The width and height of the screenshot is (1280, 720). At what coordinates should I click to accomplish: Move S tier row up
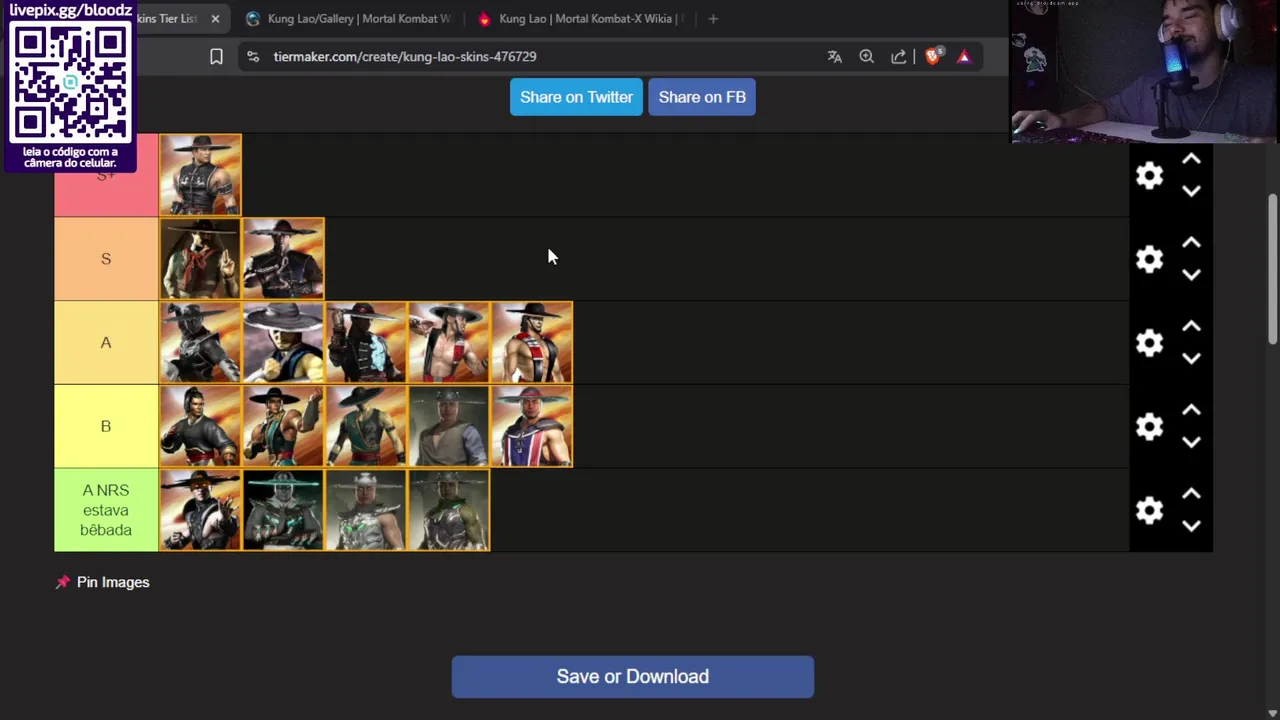click(1191, 243)
